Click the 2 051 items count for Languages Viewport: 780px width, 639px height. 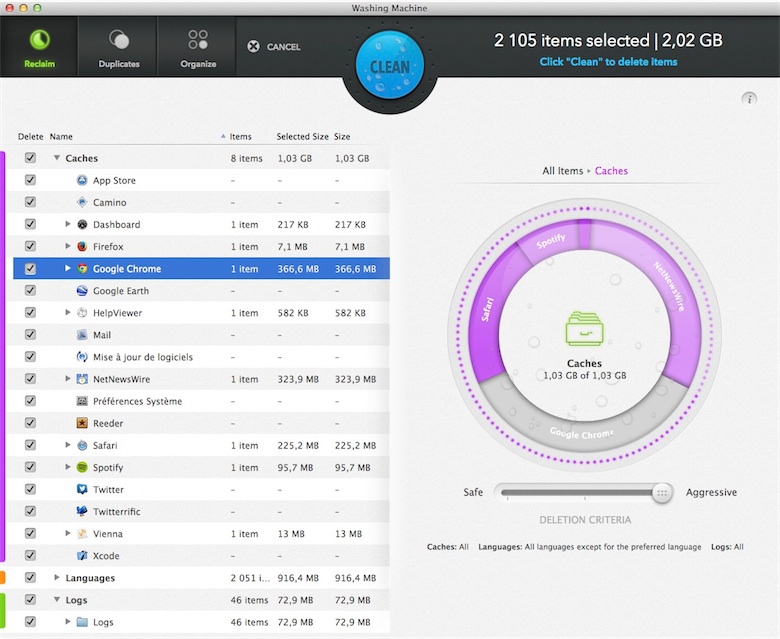point(250,578)
